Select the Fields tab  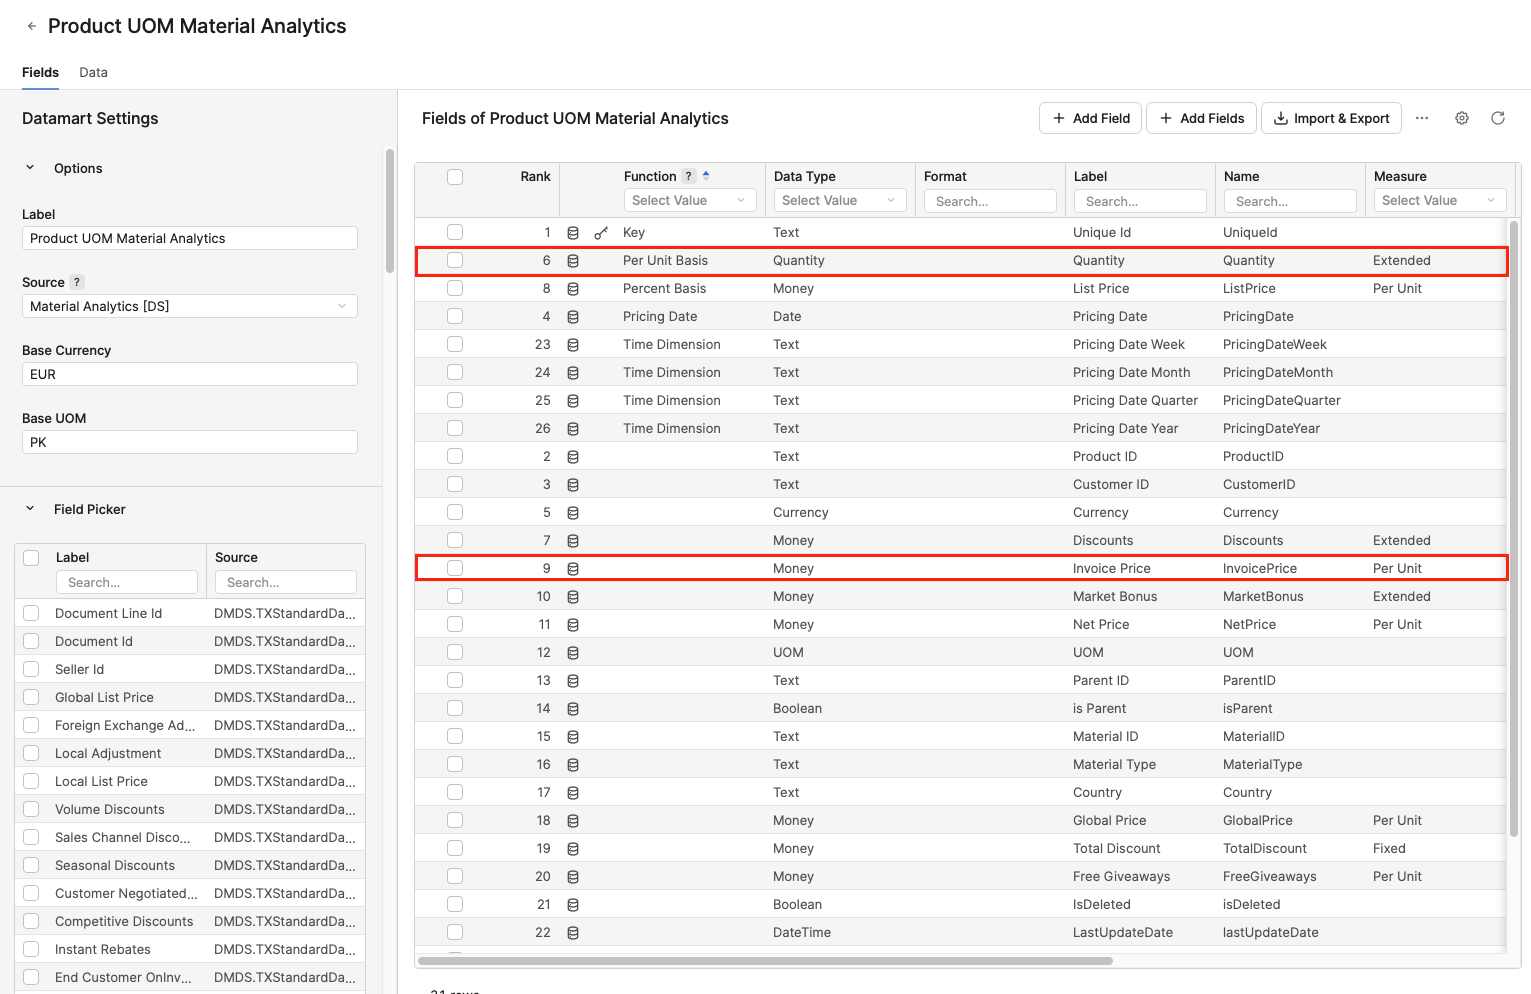click(x=40, y=72)
